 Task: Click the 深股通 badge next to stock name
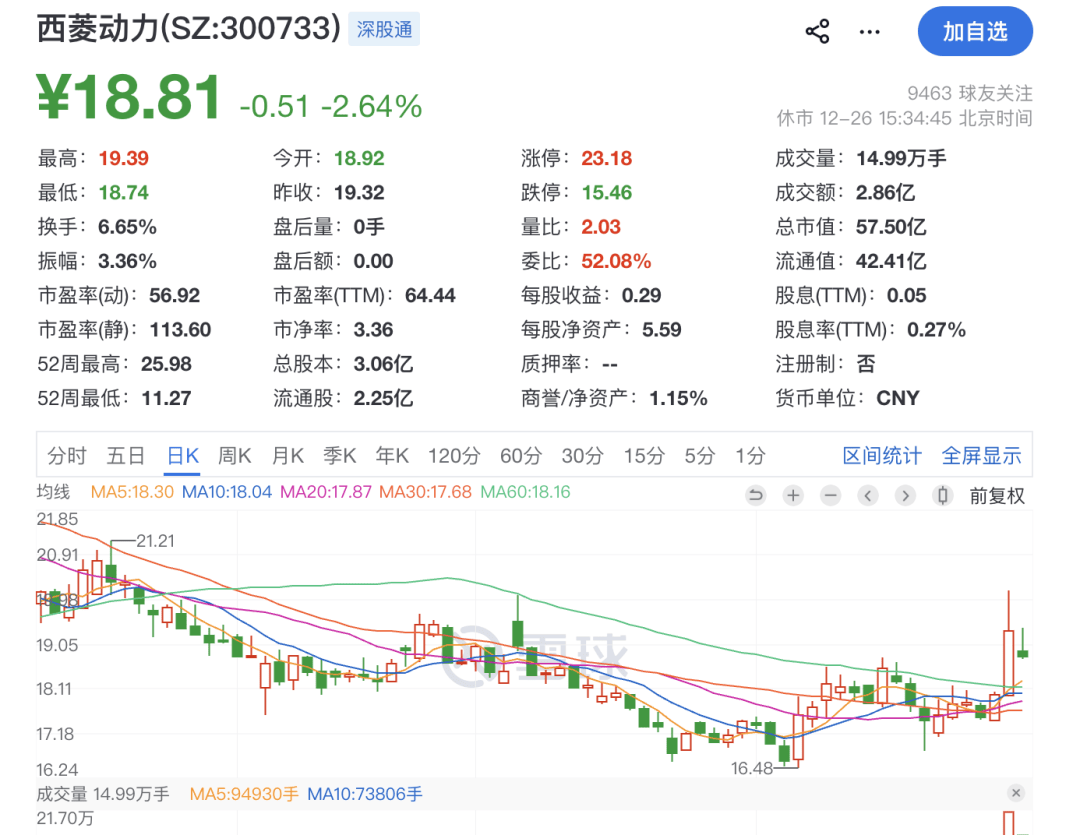(x=384, y=29)
